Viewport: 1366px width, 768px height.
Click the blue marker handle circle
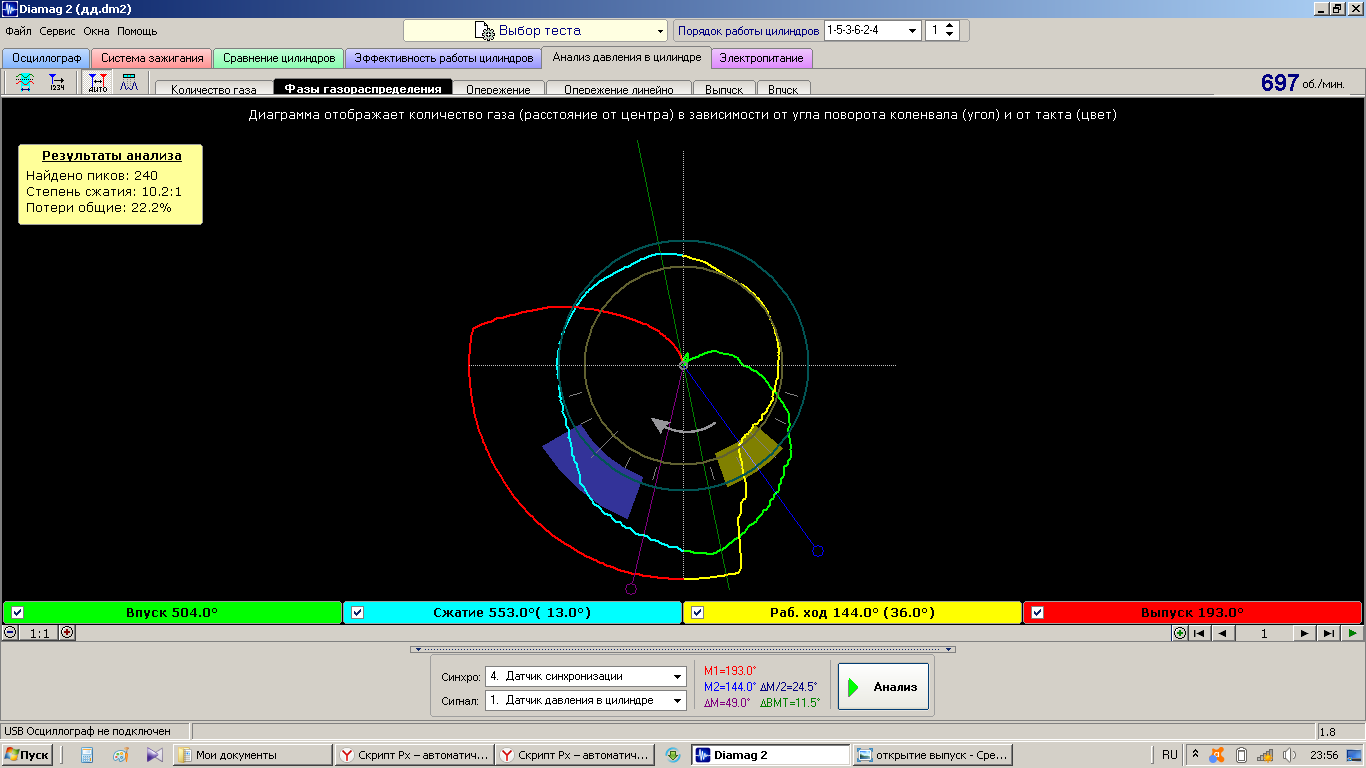[x=818, y=551]
